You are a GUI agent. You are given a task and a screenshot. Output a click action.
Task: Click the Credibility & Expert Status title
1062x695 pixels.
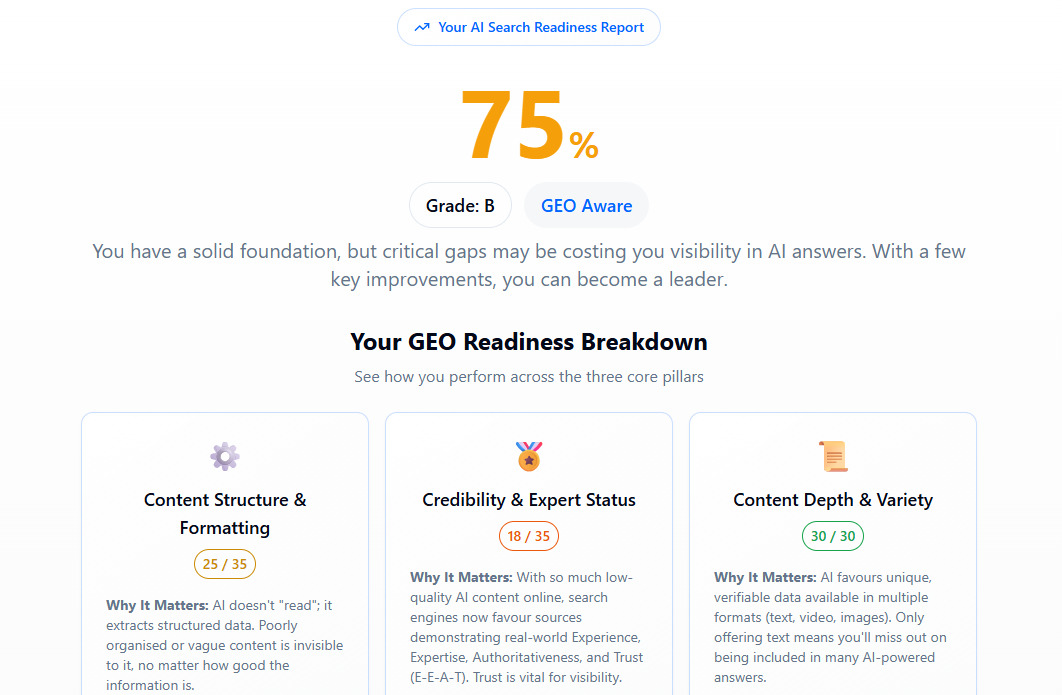click(528, 498)
